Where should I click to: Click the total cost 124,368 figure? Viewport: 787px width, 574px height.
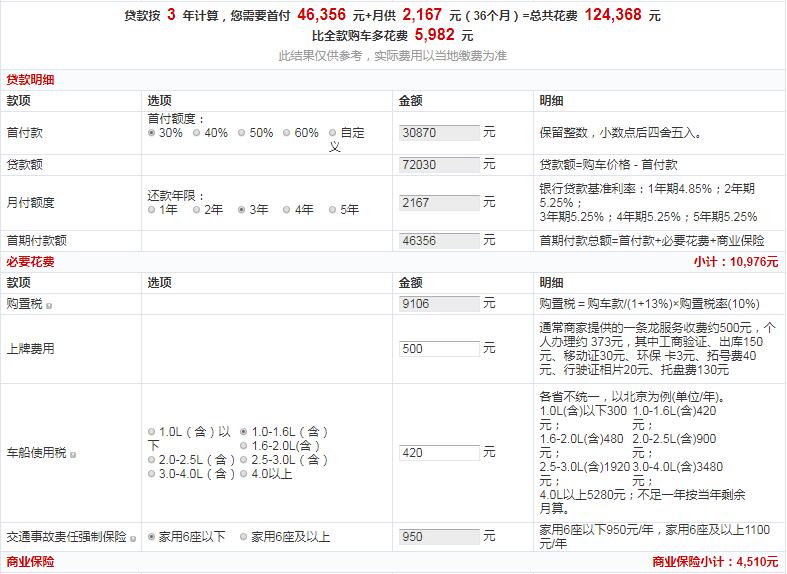(x=613, y=15)
